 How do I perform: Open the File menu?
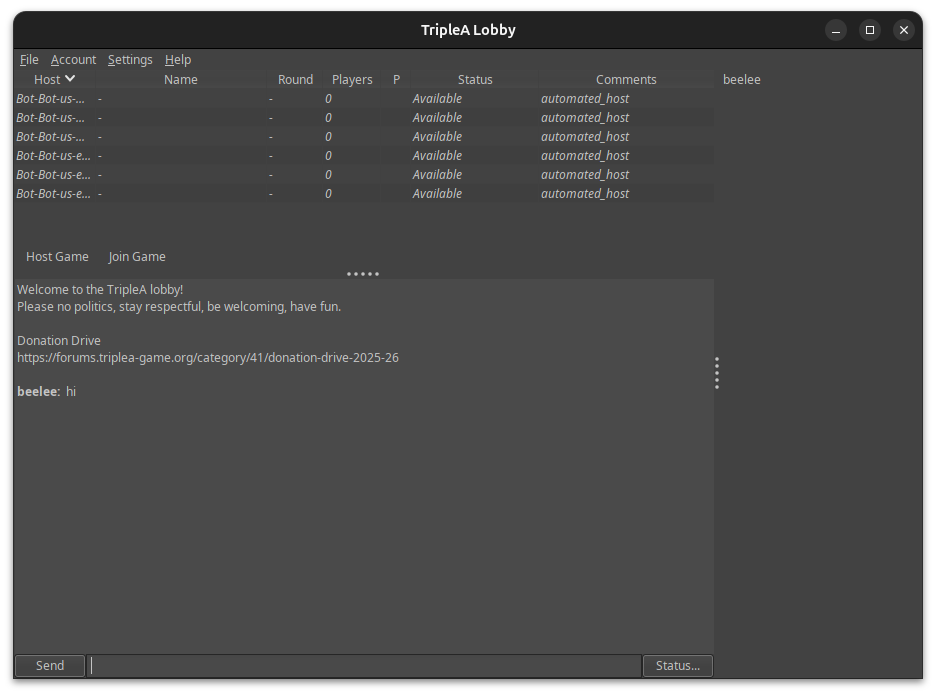[29, 60]
